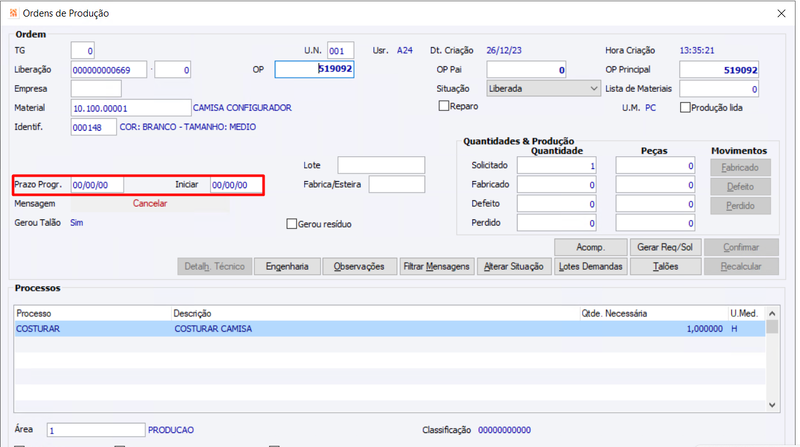Viewport: 800px width, 447px height.
Task: Click the Defeito movement button
Action: [x=740, y=187]
